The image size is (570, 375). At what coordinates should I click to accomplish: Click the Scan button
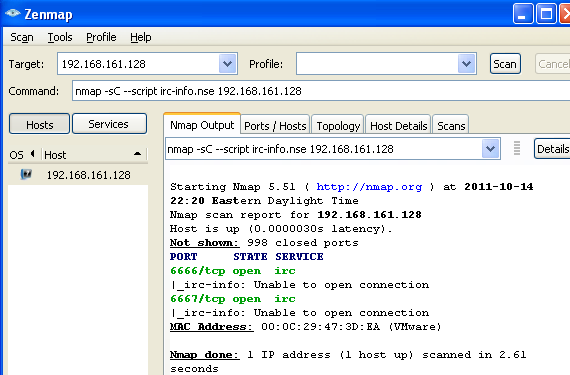[x=505, y=64]
